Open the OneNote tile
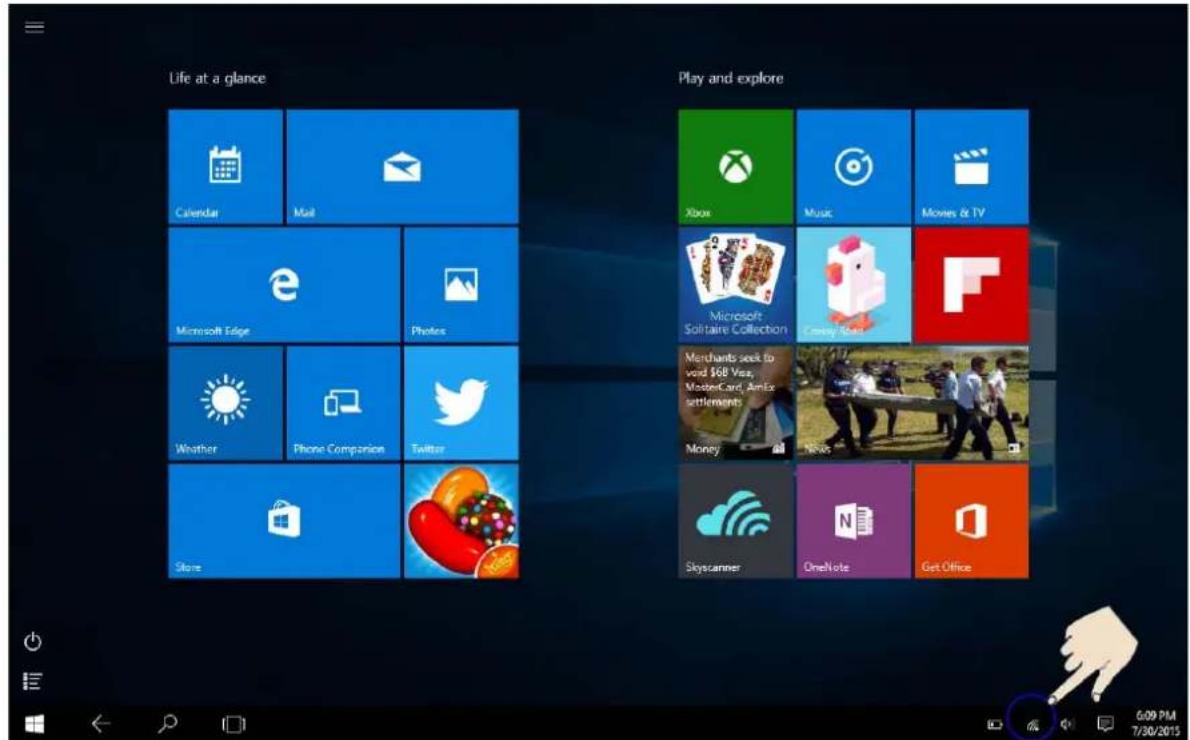The height and width of the screenshot is (740, 1190). [x=854, y=521]
